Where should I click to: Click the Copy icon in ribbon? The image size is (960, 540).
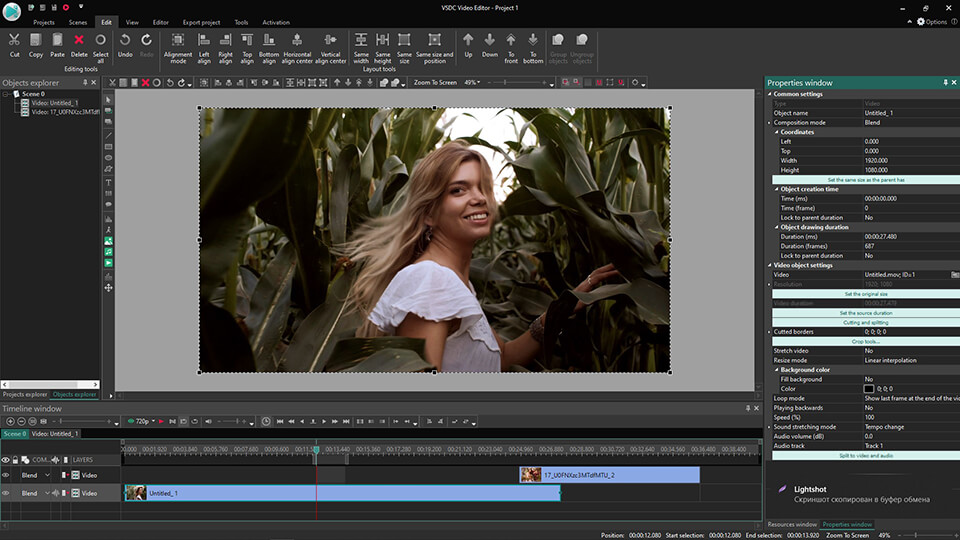(36, 40)
